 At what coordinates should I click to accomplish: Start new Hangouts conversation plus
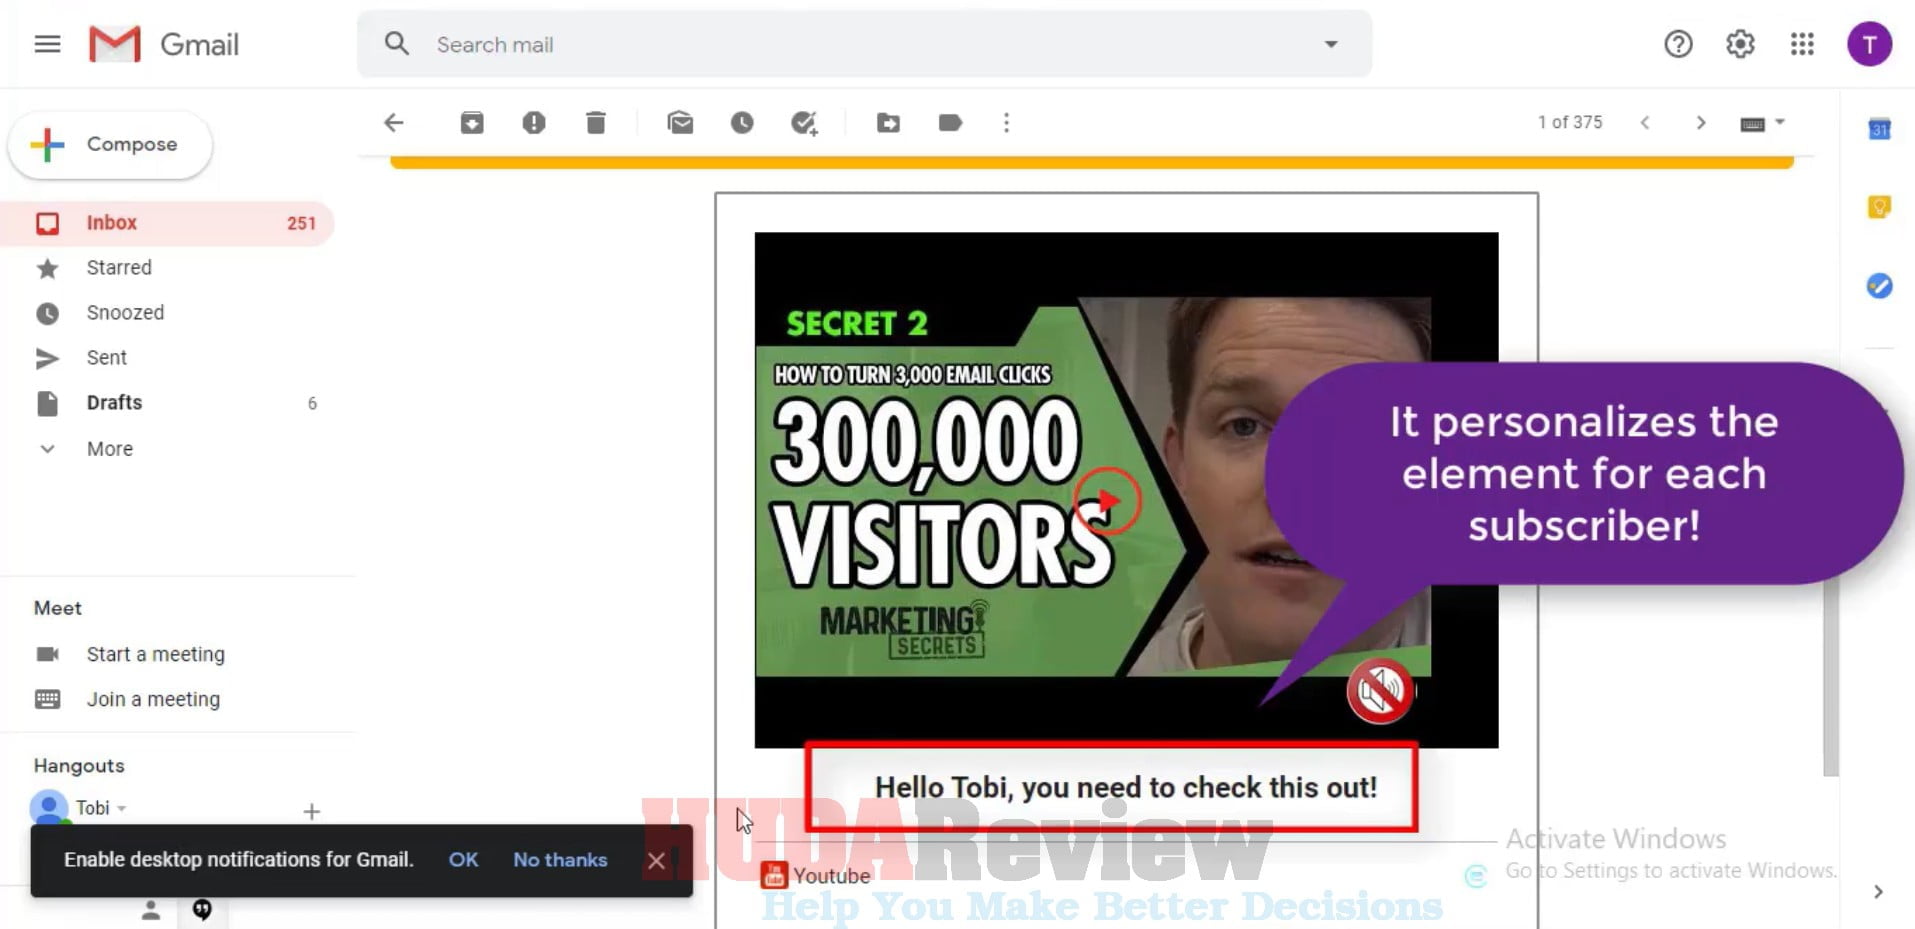(312, 811)
